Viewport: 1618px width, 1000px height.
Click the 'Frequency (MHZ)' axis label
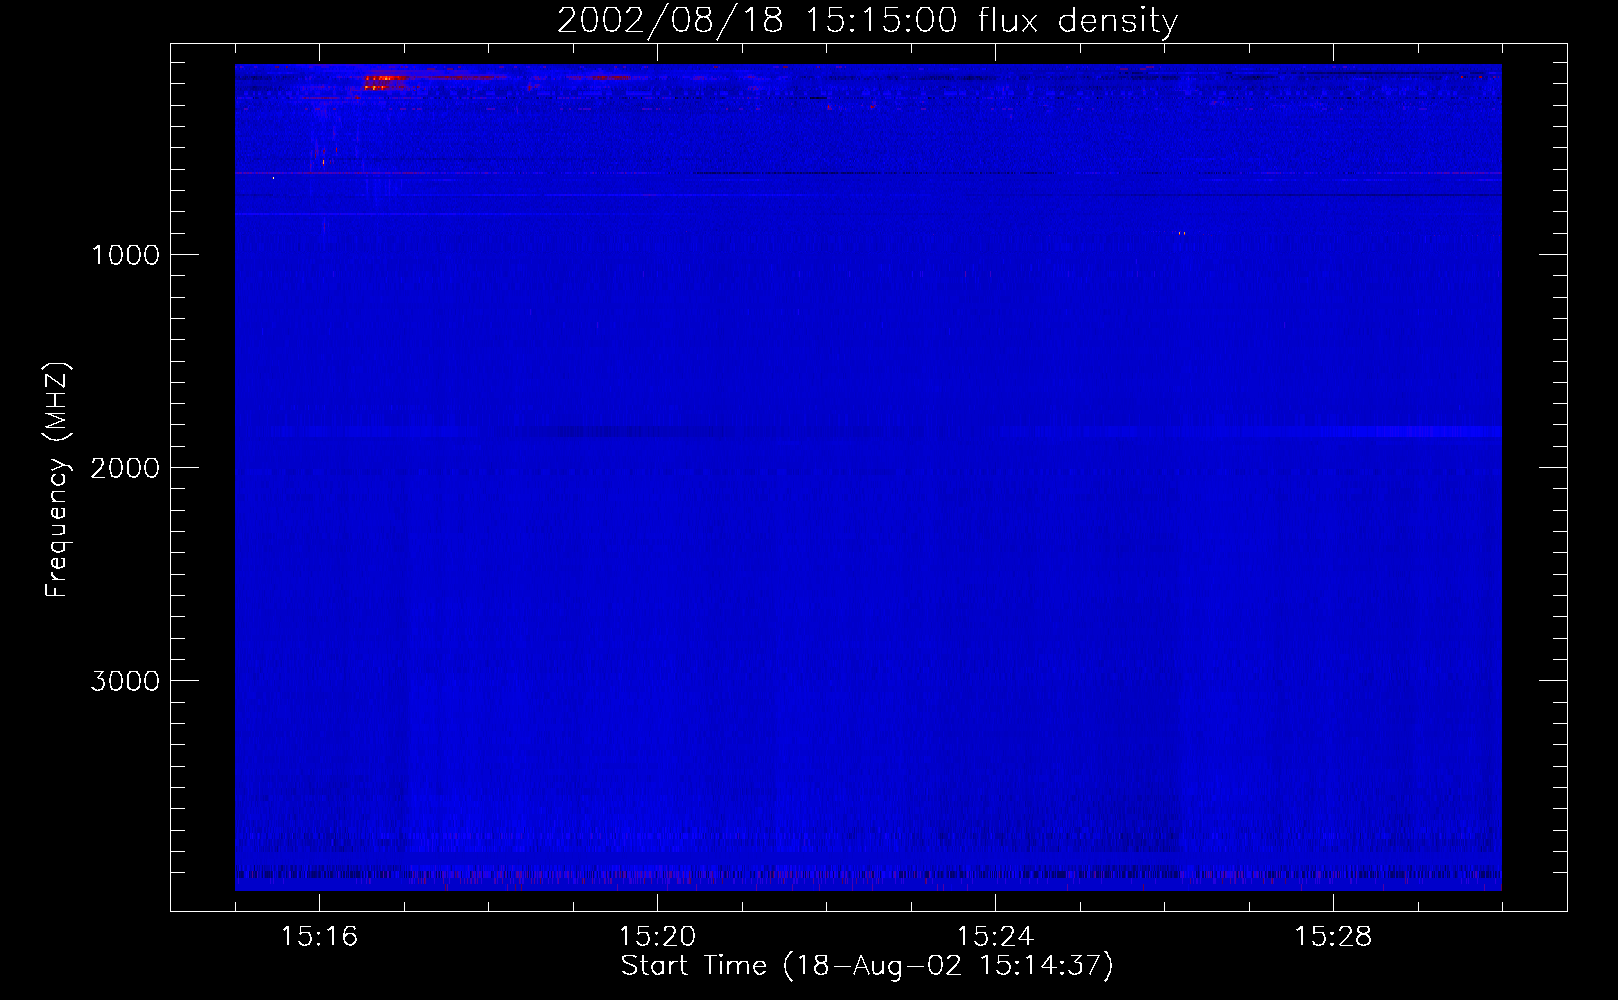coord(57,479)
